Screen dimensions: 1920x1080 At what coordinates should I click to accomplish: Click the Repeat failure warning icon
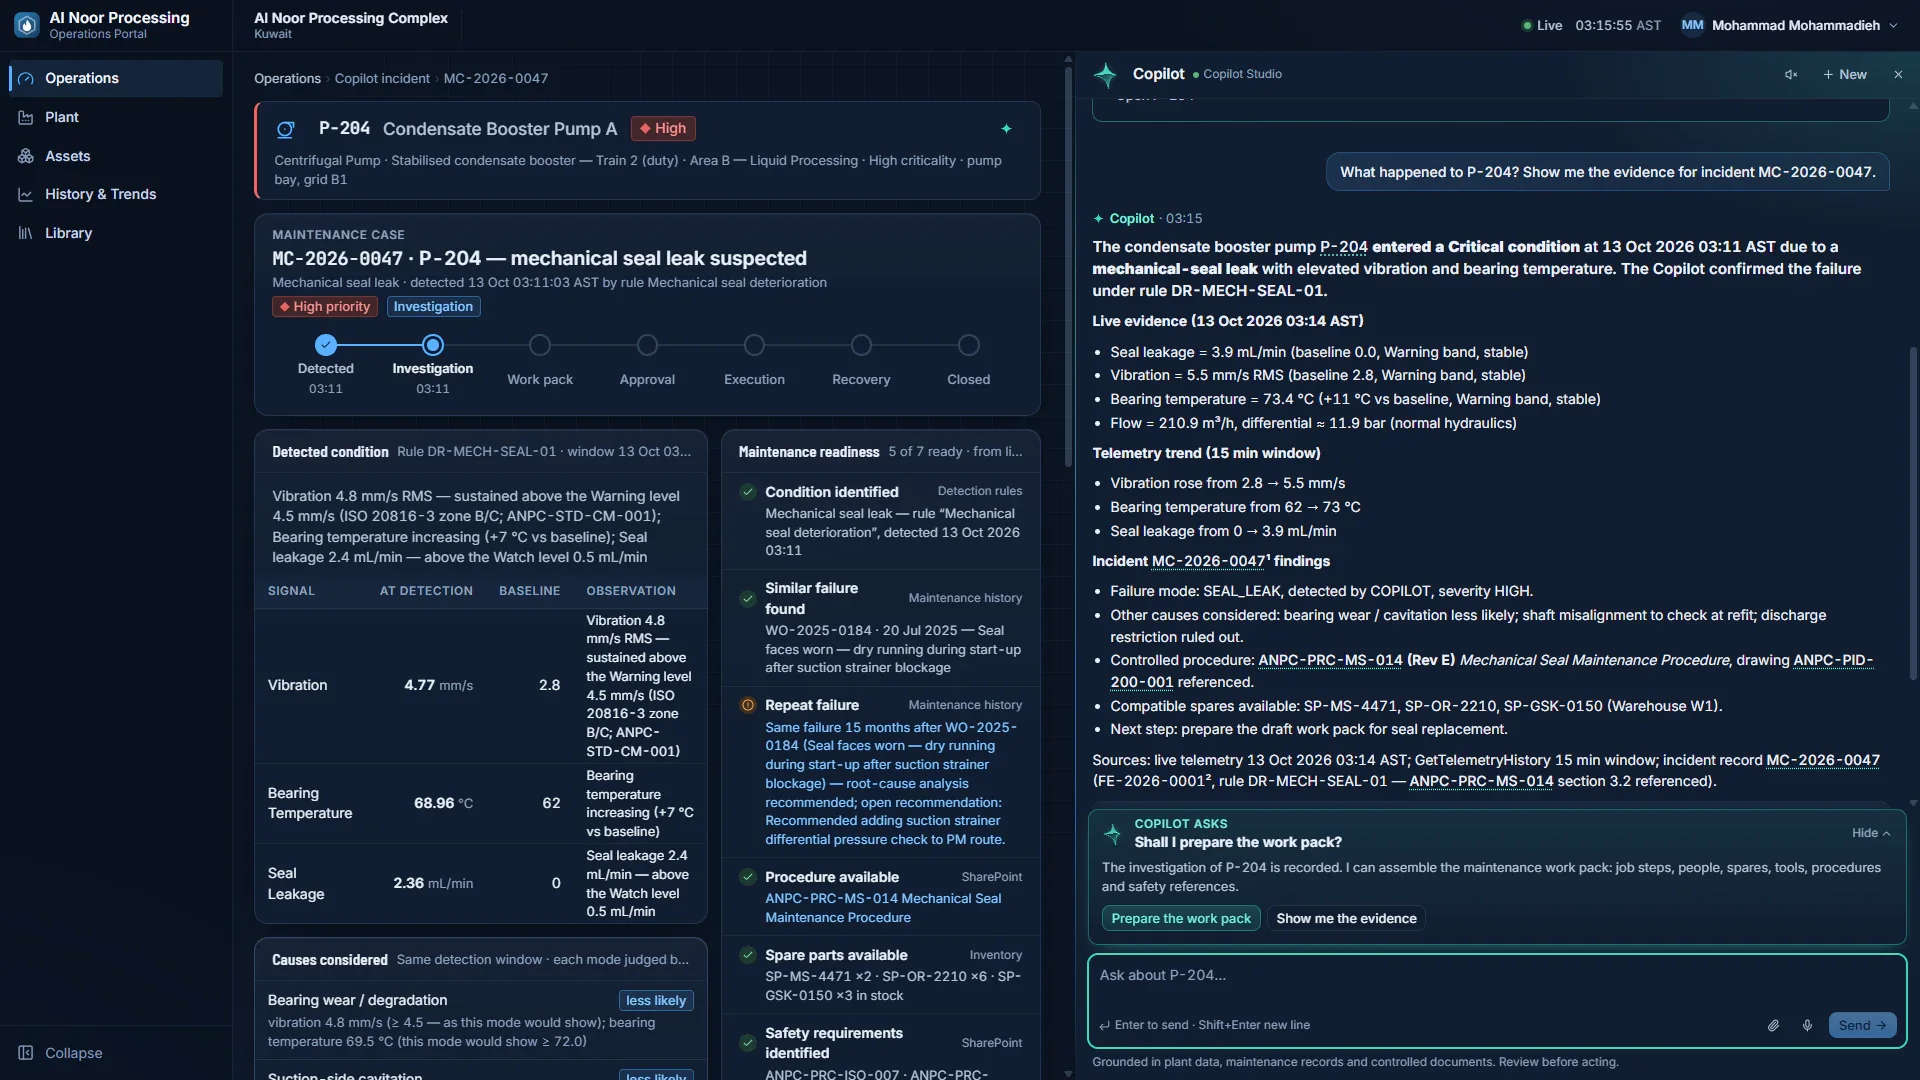pos(747,705)
